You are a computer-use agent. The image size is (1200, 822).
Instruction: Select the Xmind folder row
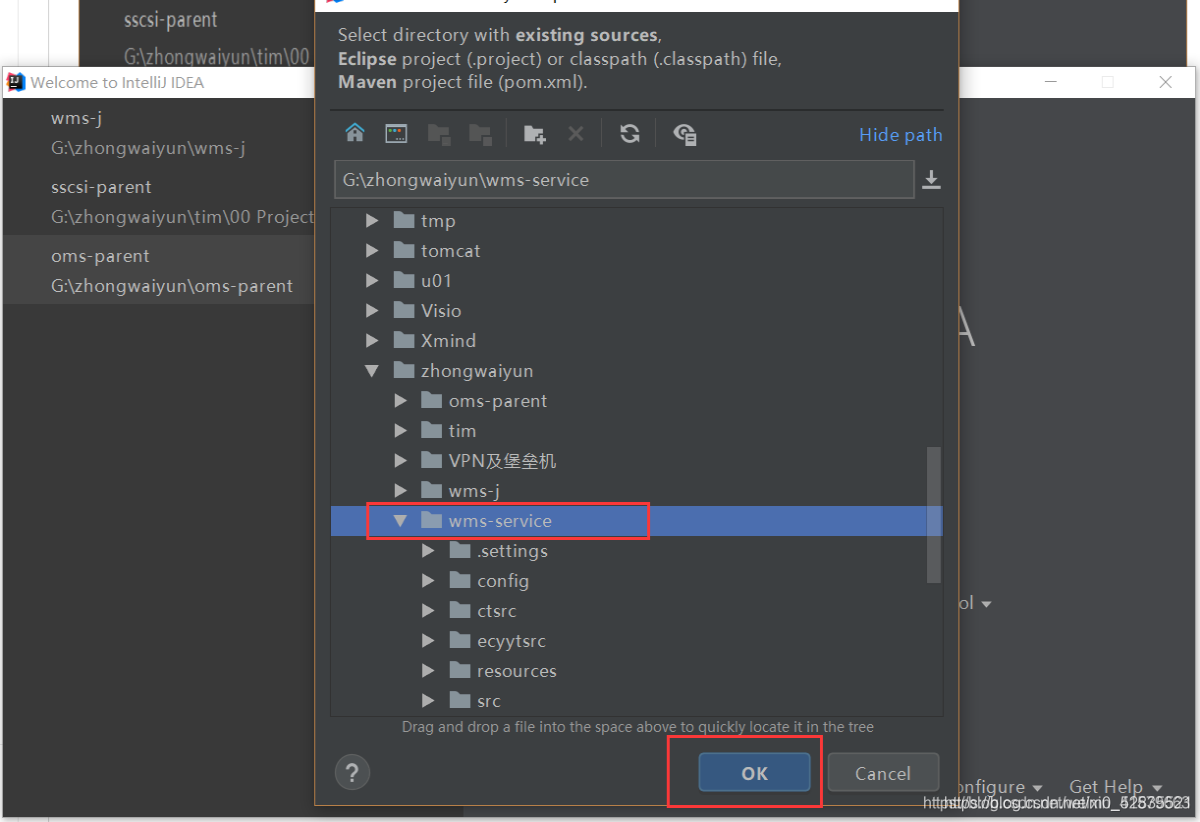[636, 340]
